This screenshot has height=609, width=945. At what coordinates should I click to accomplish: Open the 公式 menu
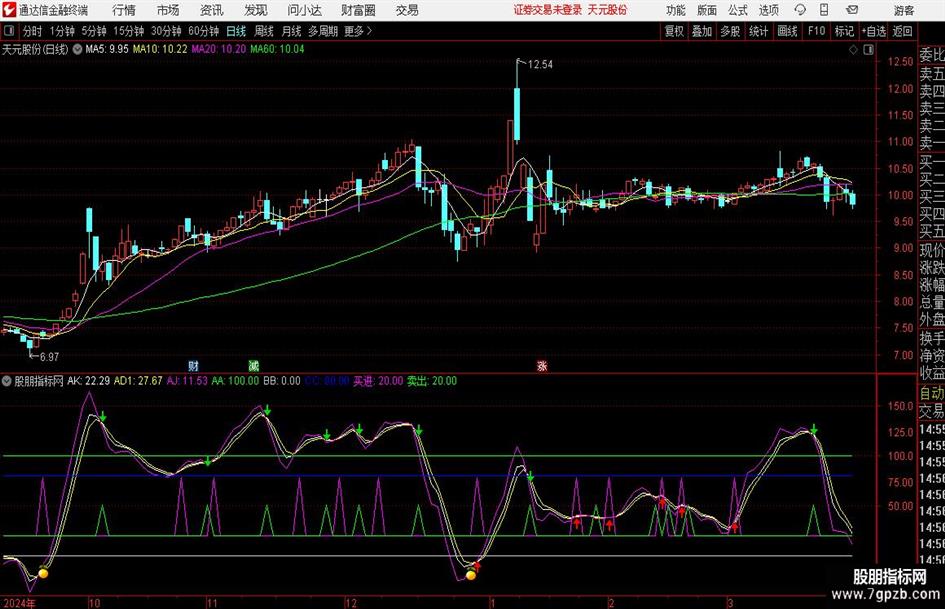point(738,10)
